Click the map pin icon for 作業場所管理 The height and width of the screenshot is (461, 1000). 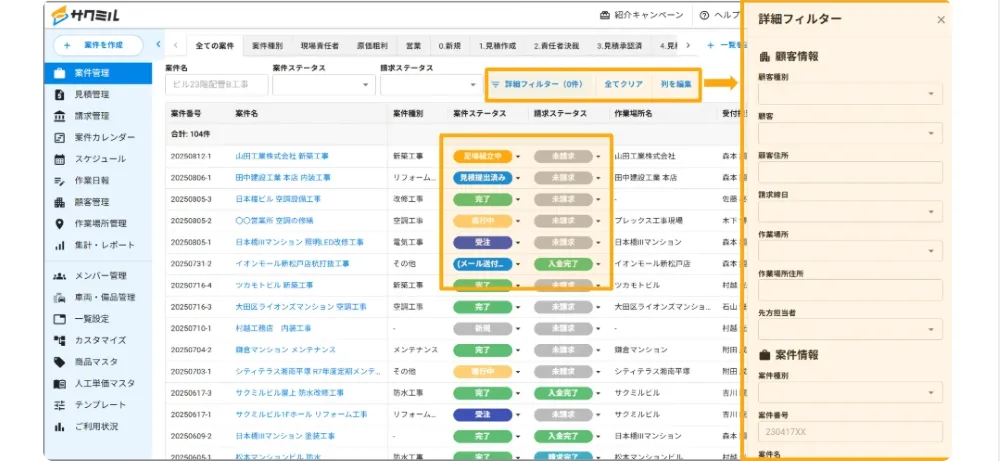pos(59,224)
